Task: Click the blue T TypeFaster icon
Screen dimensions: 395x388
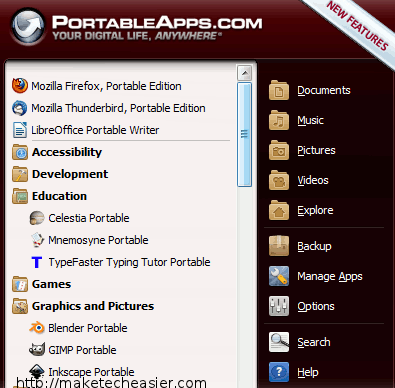Action: click(x=37, y=262)
